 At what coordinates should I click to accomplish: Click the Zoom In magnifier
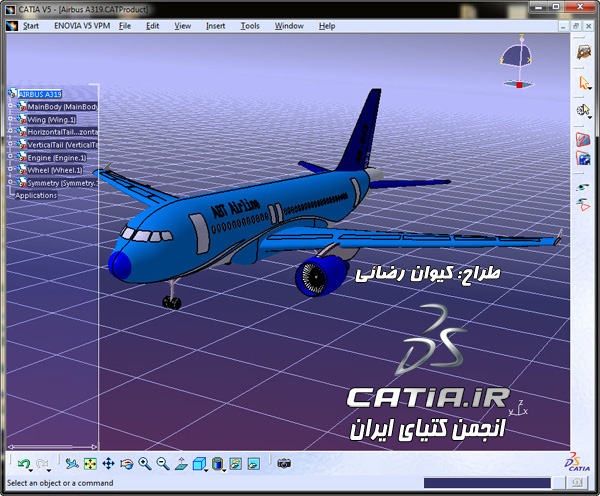(145, 464)
